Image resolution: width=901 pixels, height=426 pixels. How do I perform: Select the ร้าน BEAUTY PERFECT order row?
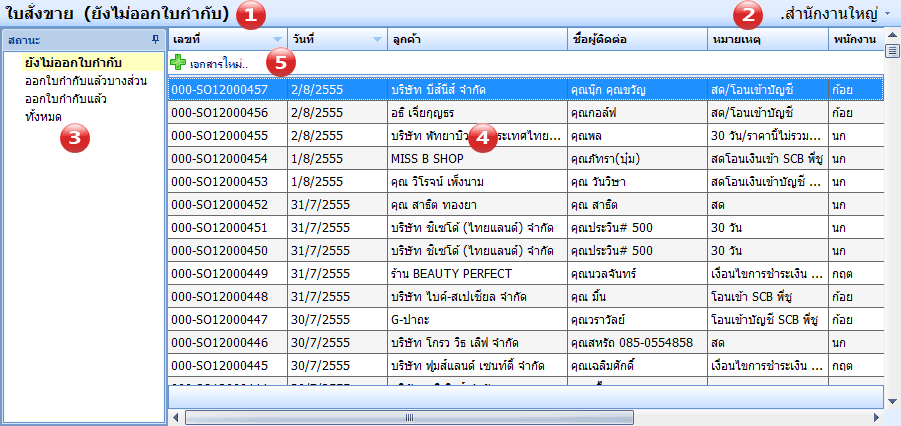[451, 273]
